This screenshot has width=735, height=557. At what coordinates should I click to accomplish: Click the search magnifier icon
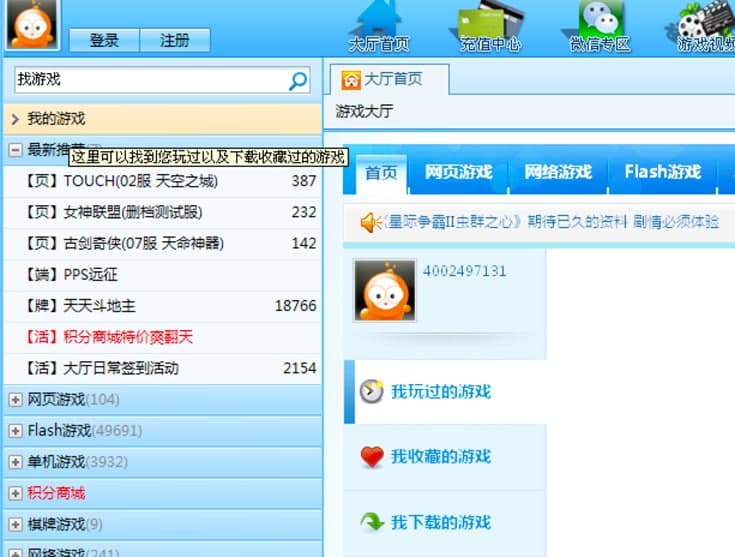click(298, 81)
